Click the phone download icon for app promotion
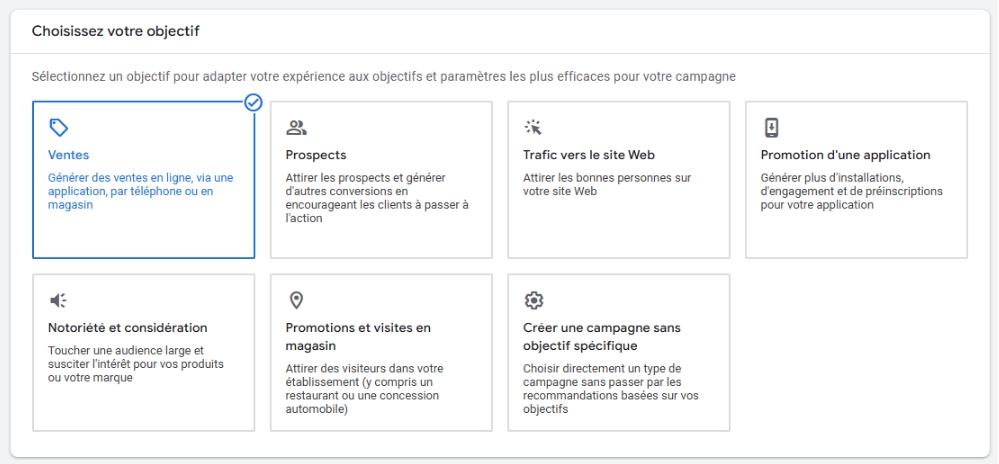 click(x=771, y=127)
